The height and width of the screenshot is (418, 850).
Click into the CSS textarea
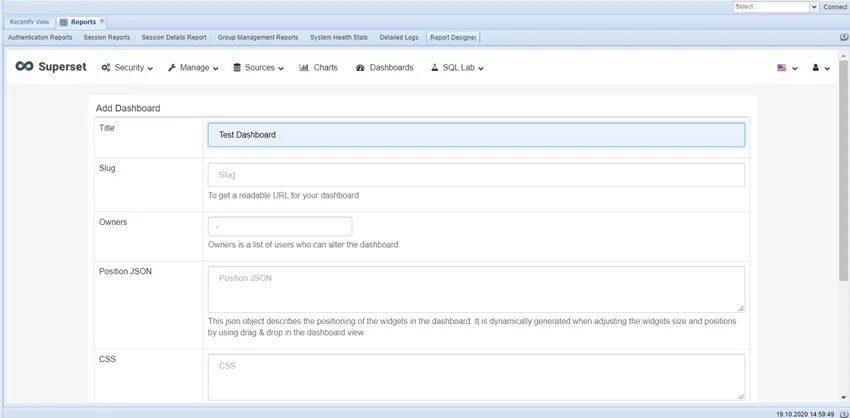pyautogui.click(x=476, y=377)
